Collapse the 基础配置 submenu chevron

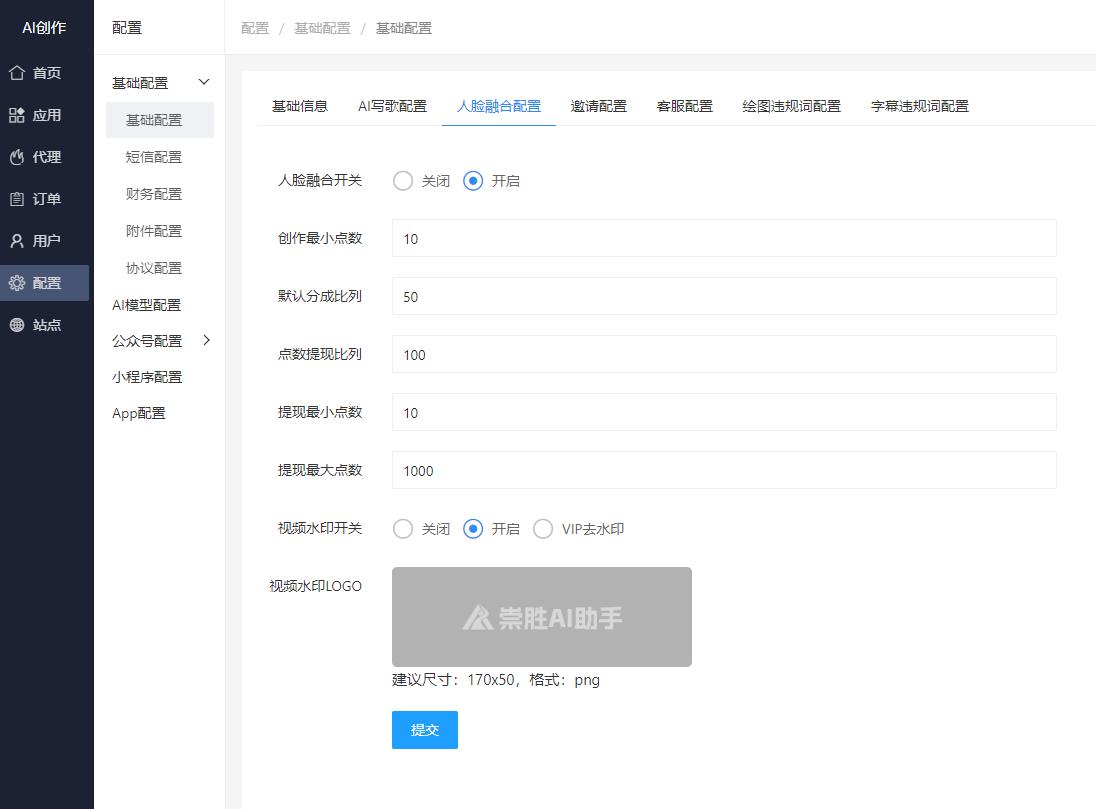click(x=205, y=82)
